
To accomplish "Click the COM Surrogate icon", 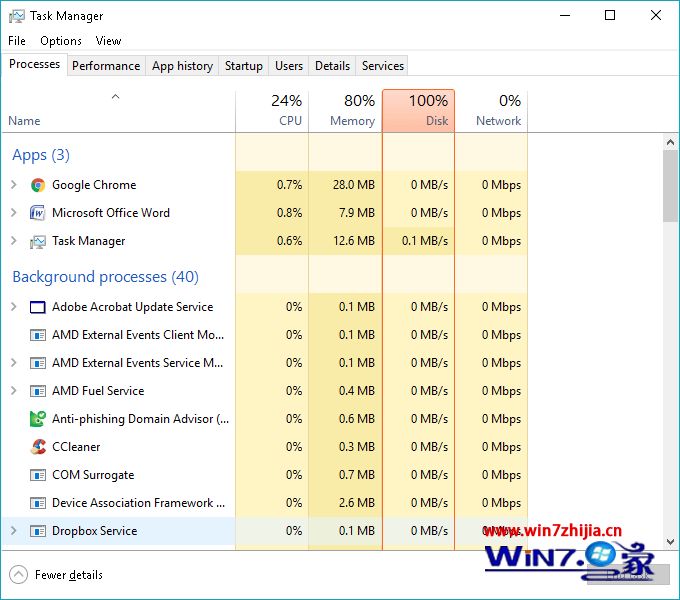I will point(38,475).
